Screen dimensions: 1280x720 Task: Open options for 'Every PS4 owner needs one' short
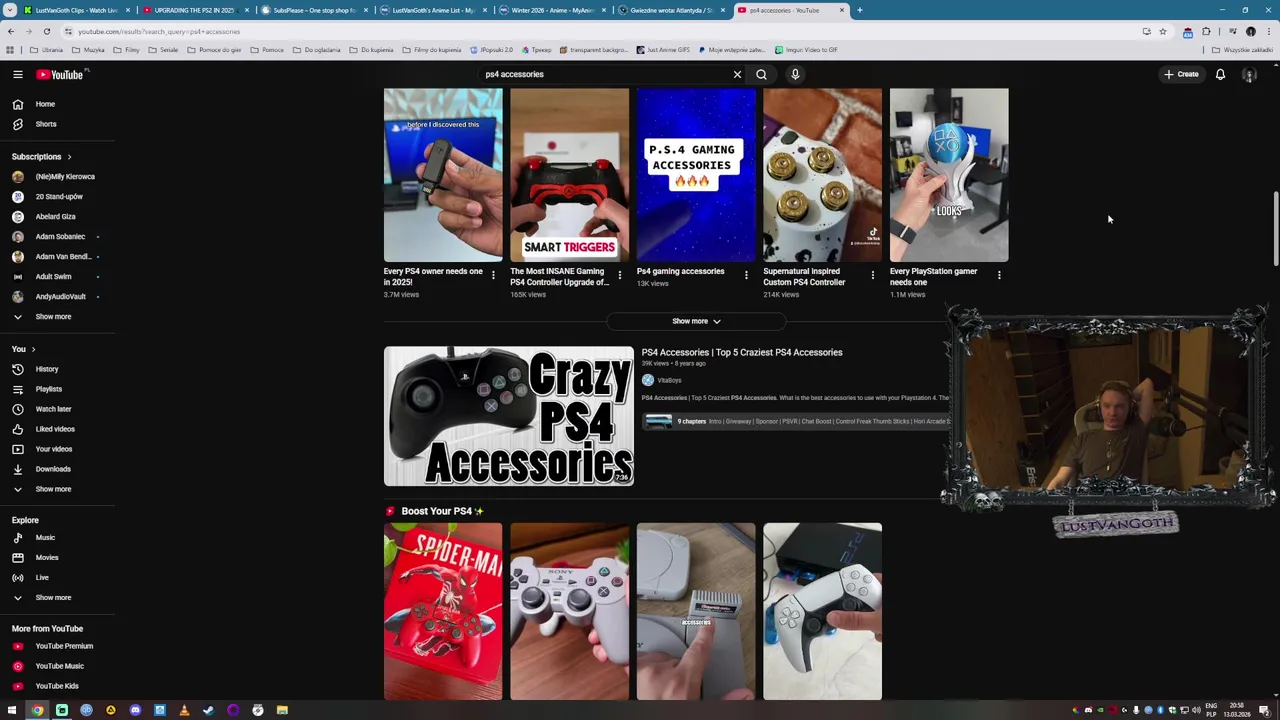point(493,275)
